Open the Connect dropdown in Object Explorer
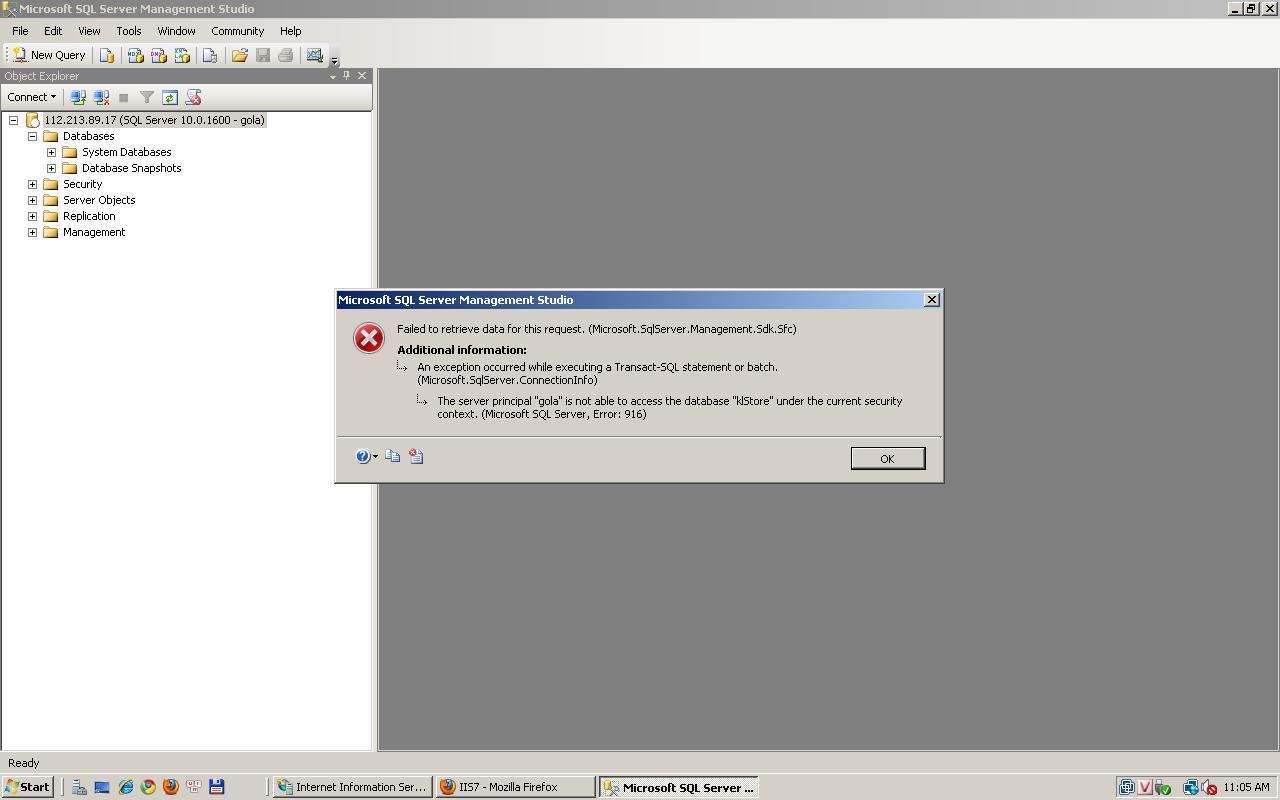This screenshot has width=1280, height=800. [x=31, y=97]
